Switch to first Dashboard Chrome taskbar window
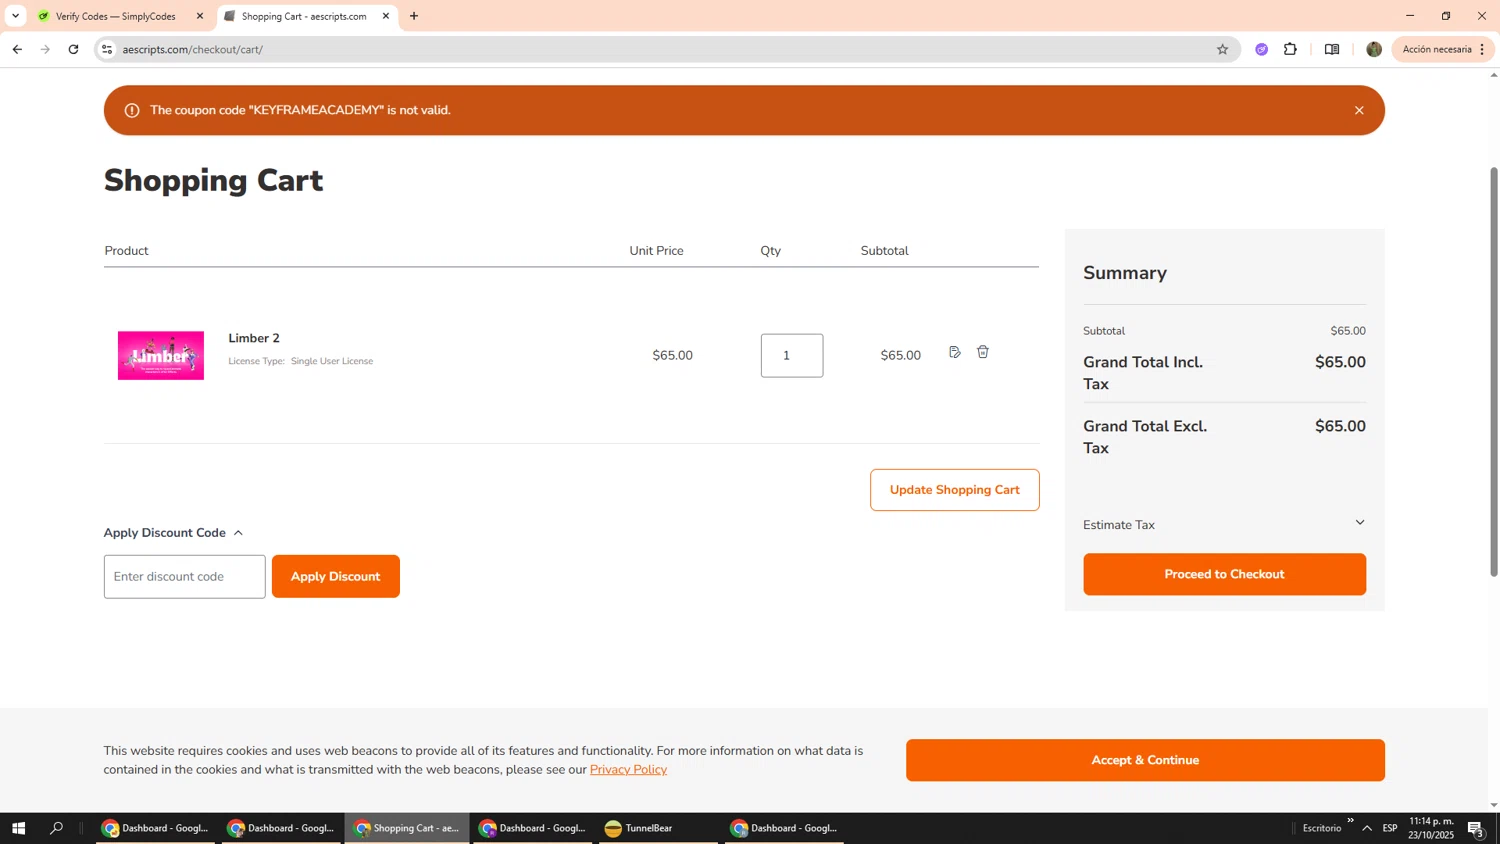Screen dimensions: 1500x844 point(156,828)
